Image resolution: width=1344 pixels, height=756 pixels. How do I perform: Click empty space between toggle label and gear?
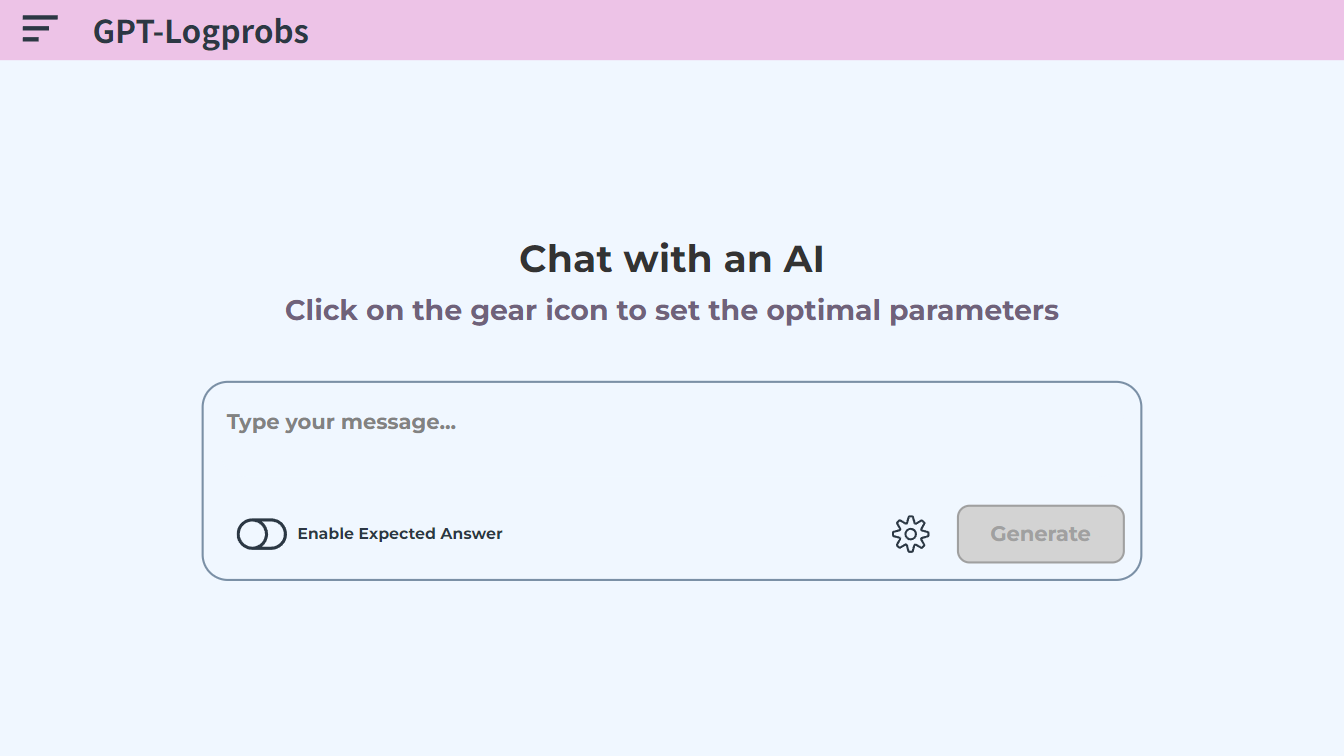pyautogui.click(x=700, y=534)
